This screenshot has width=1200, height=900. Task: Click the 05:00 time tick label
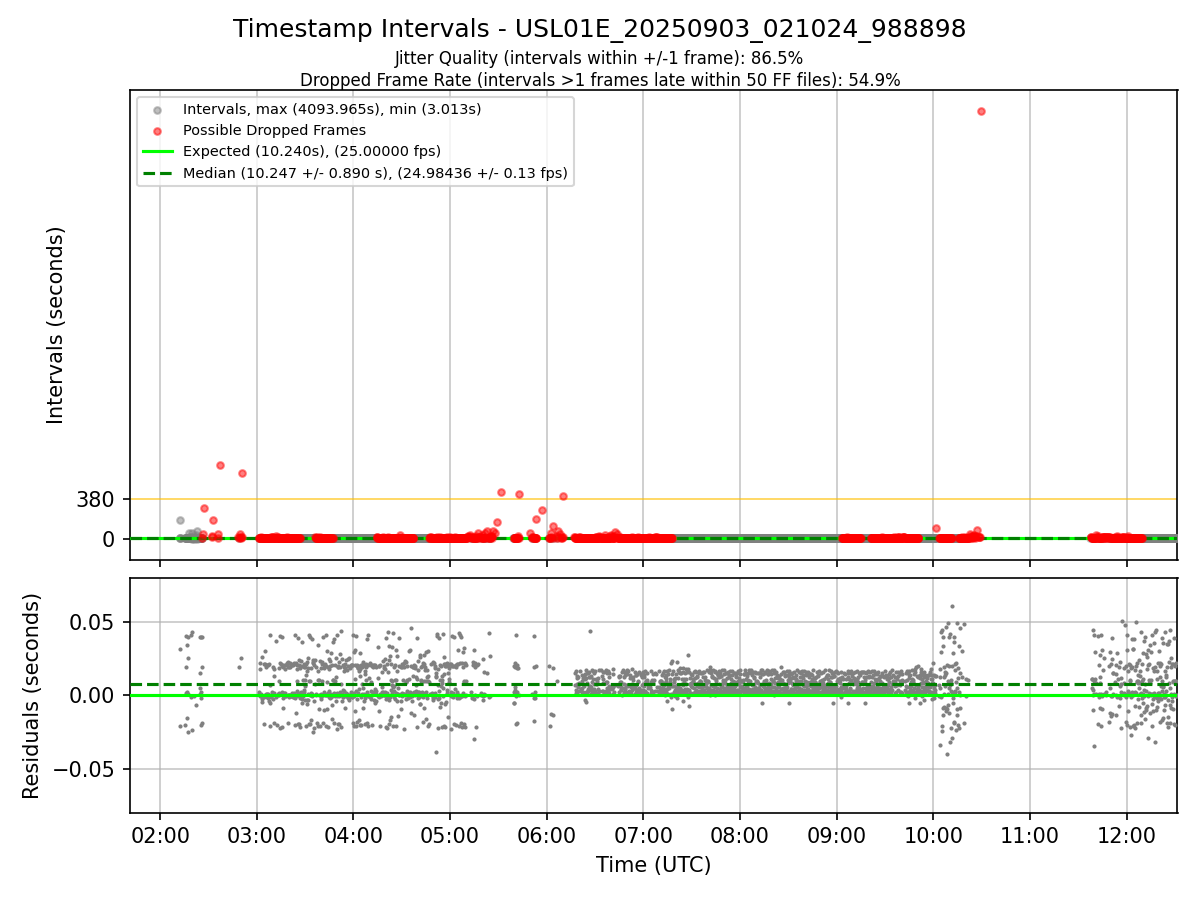[x=450, y=834]
